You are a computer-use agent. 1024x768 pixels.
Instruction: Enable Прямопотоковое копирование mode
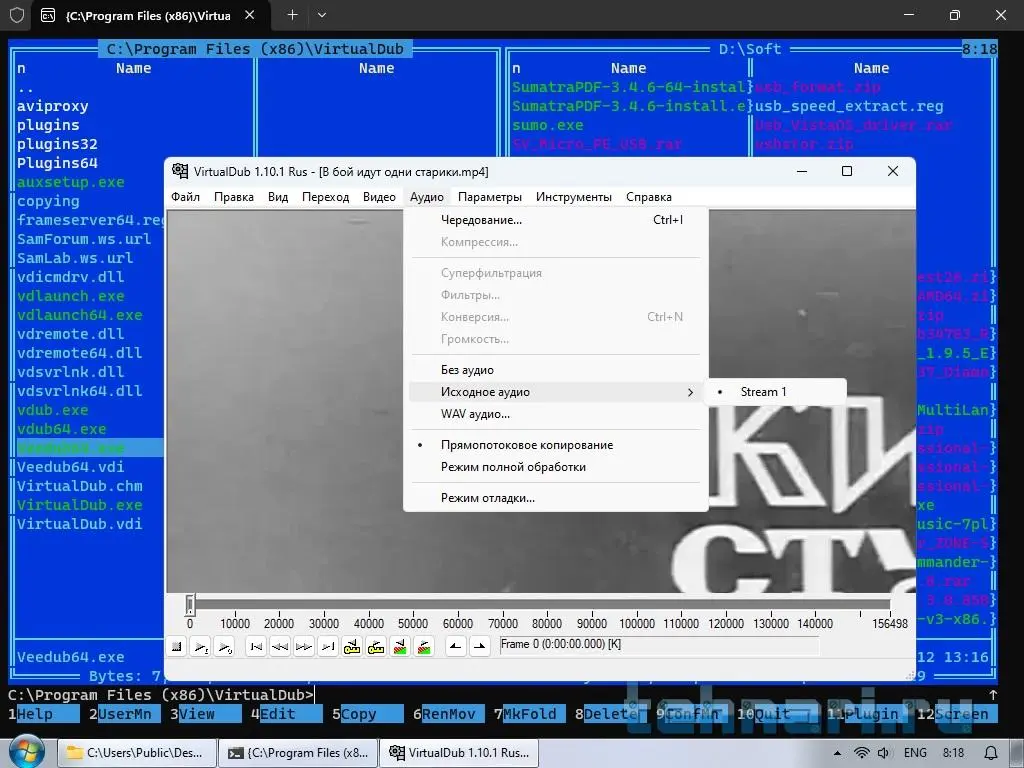[526, 445]
